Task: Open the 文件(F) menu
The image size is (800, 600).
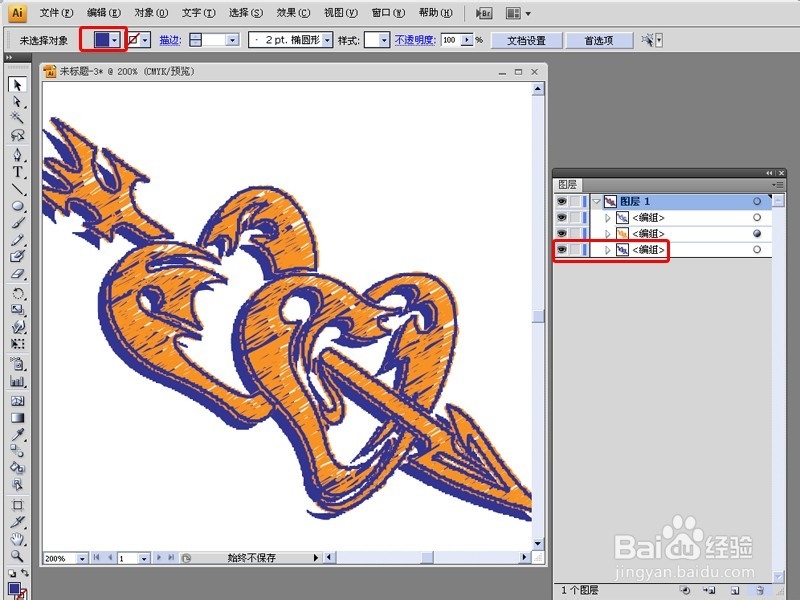Action: [56, 13]
